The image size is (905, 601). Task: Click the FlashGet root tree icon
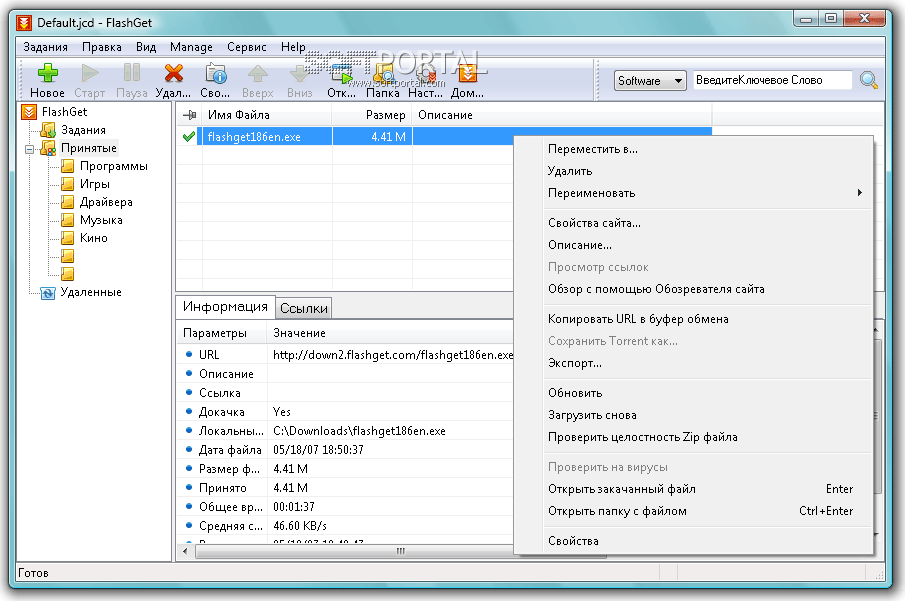(29, 111)
